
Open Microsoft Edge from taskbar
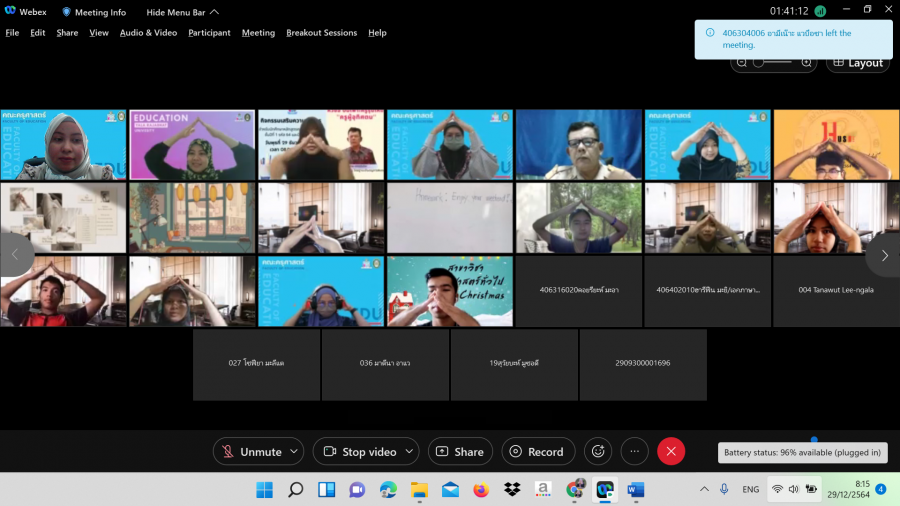[388, 489]
